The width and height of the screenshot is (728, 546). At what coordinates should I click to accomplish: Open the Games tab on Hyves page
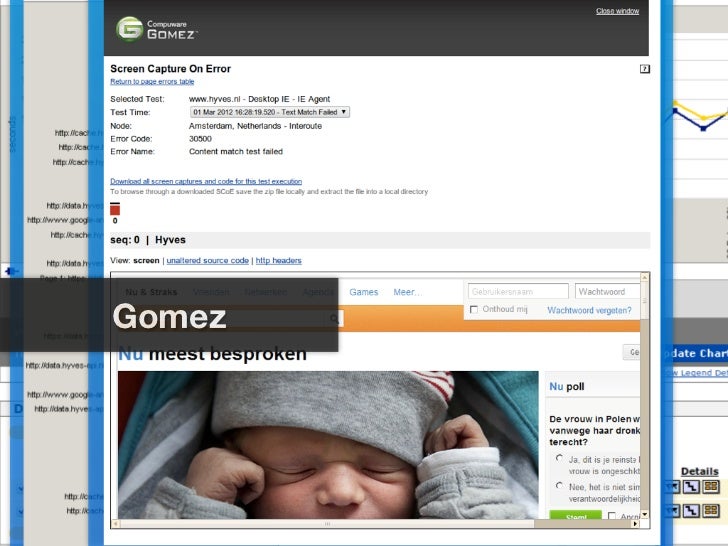364,292
